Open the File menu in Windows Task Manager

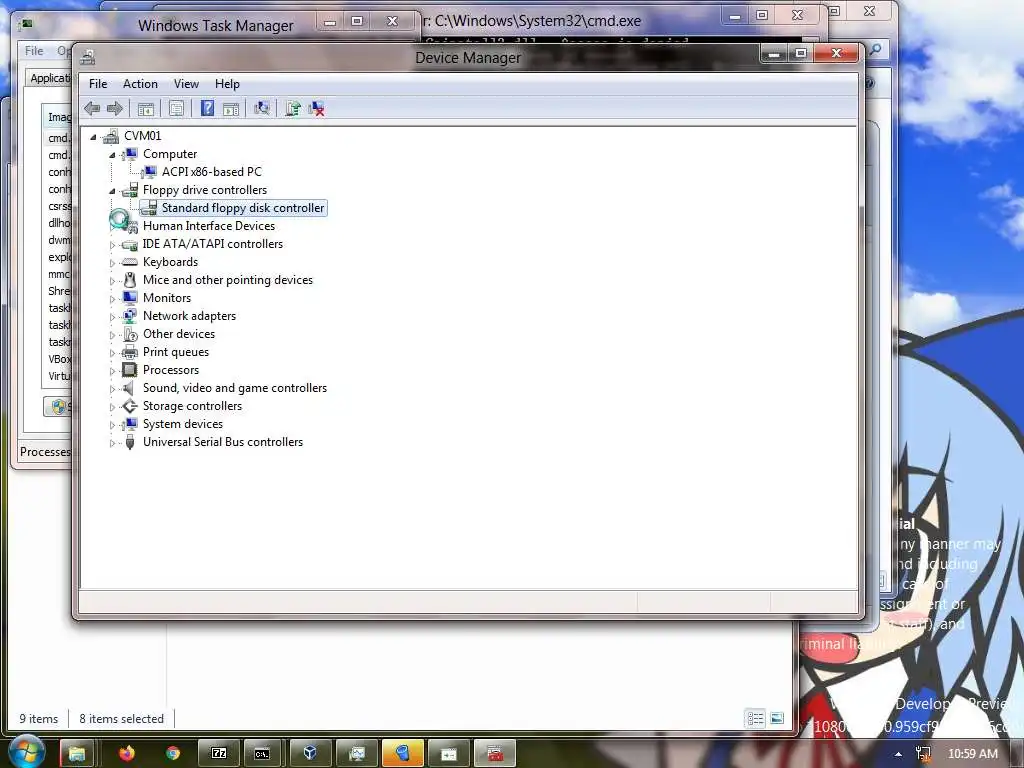(x=34, y=50)
